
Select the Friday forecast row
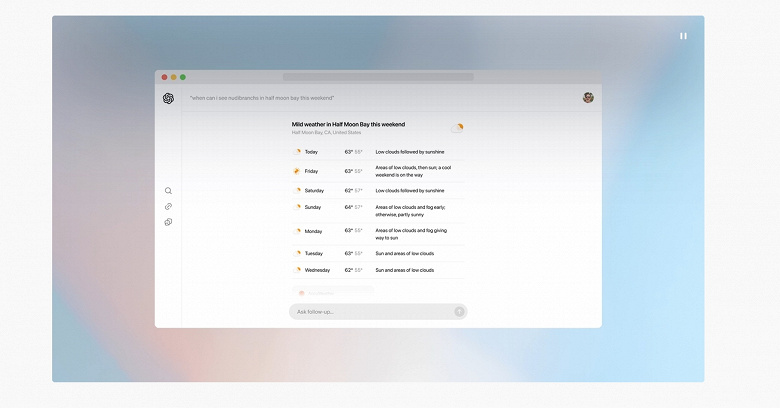coord(378,171)
